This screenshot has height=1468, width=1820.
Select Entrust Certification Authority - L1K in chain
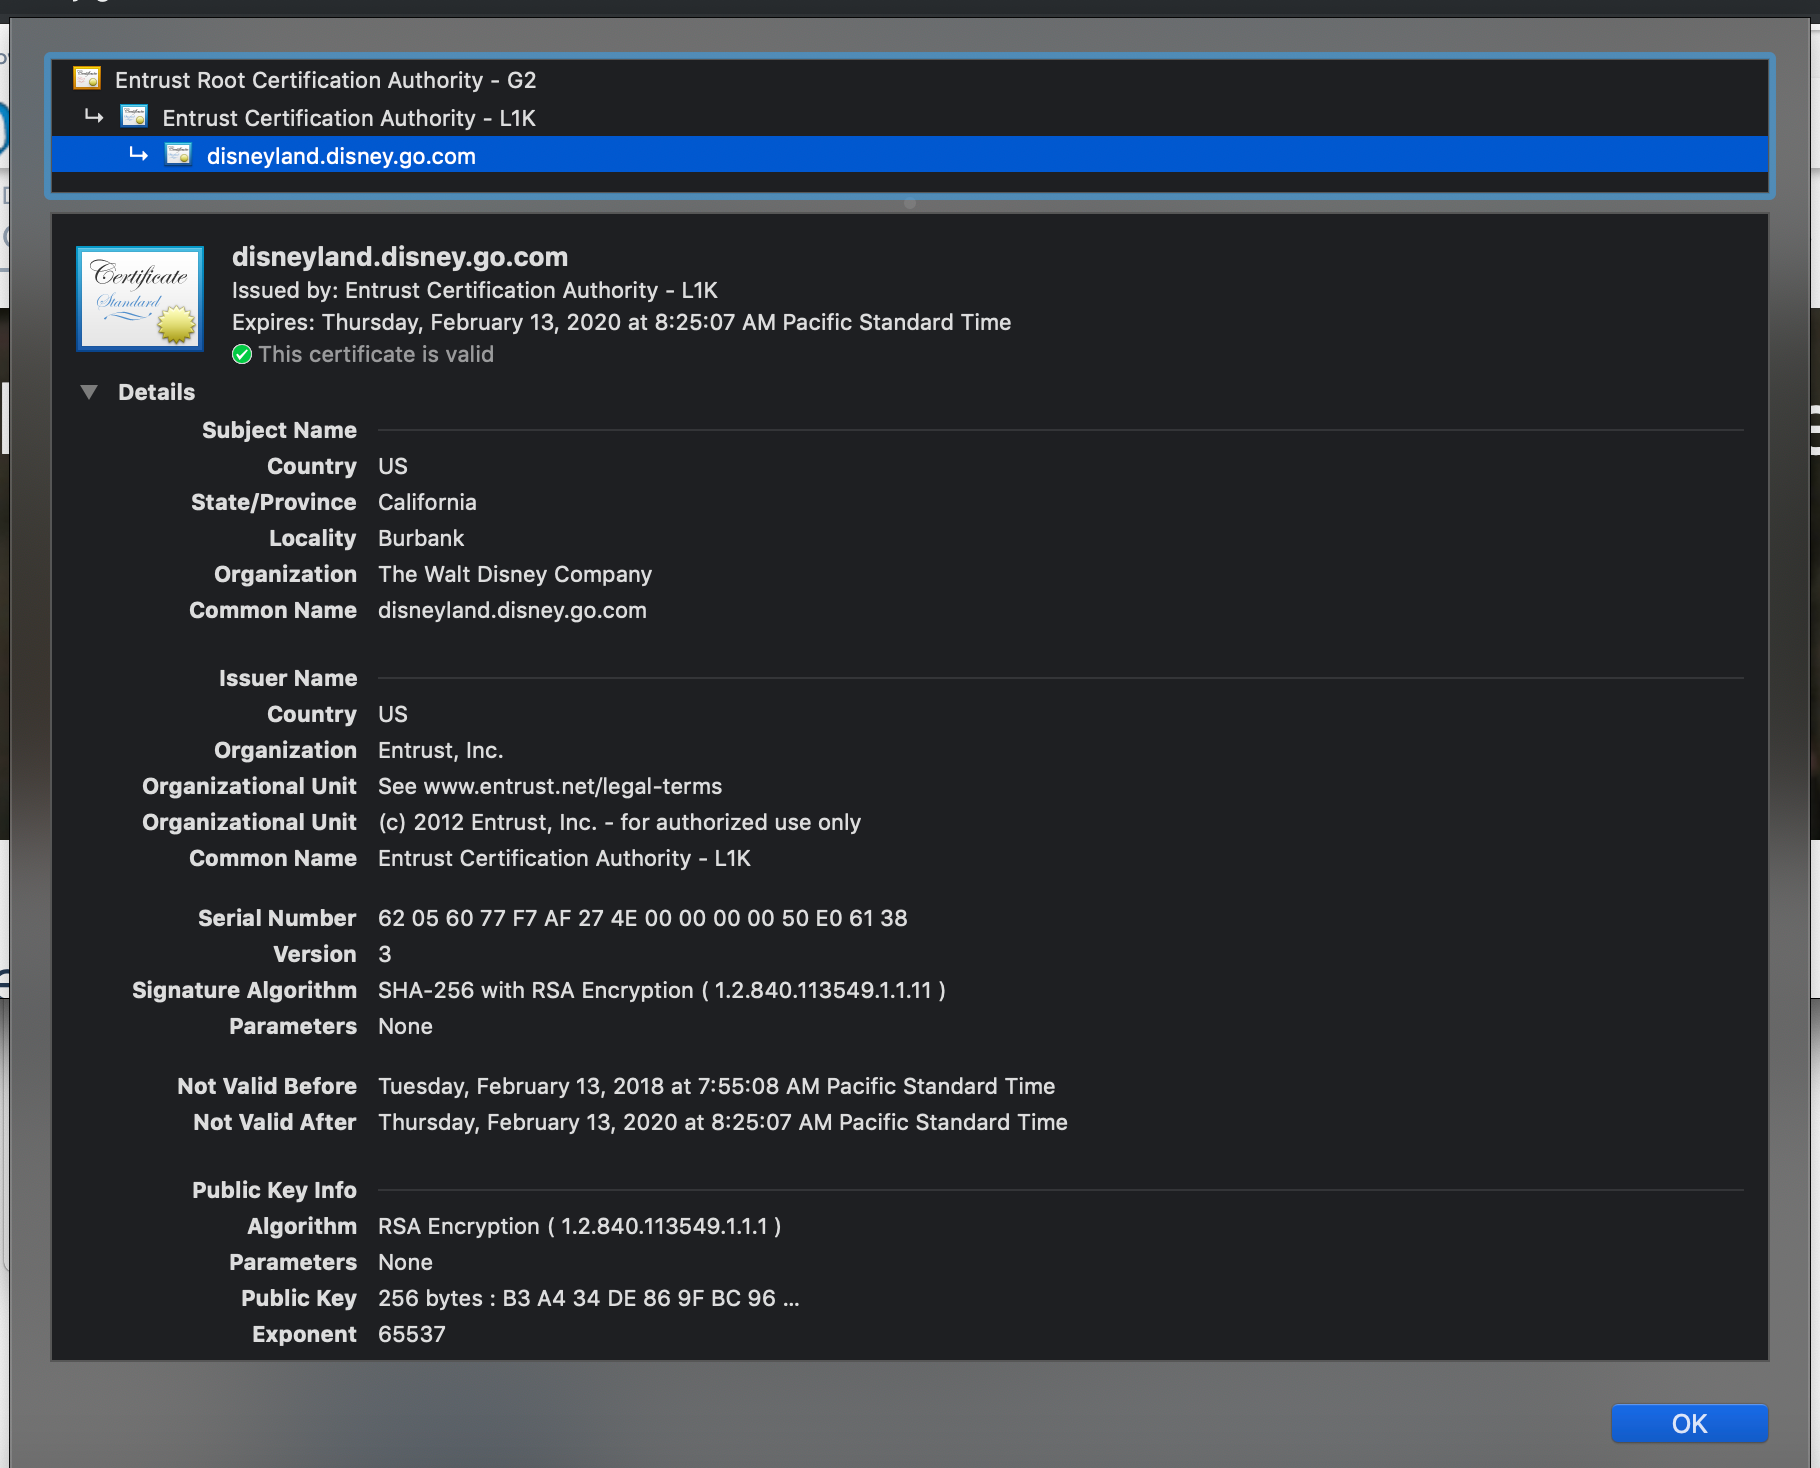click(x=349, y=118)
